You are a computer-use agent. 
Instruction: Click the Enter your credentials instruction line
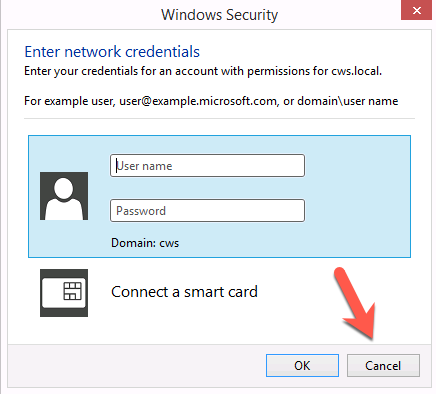pyautogui.click(x=203, y=71)
